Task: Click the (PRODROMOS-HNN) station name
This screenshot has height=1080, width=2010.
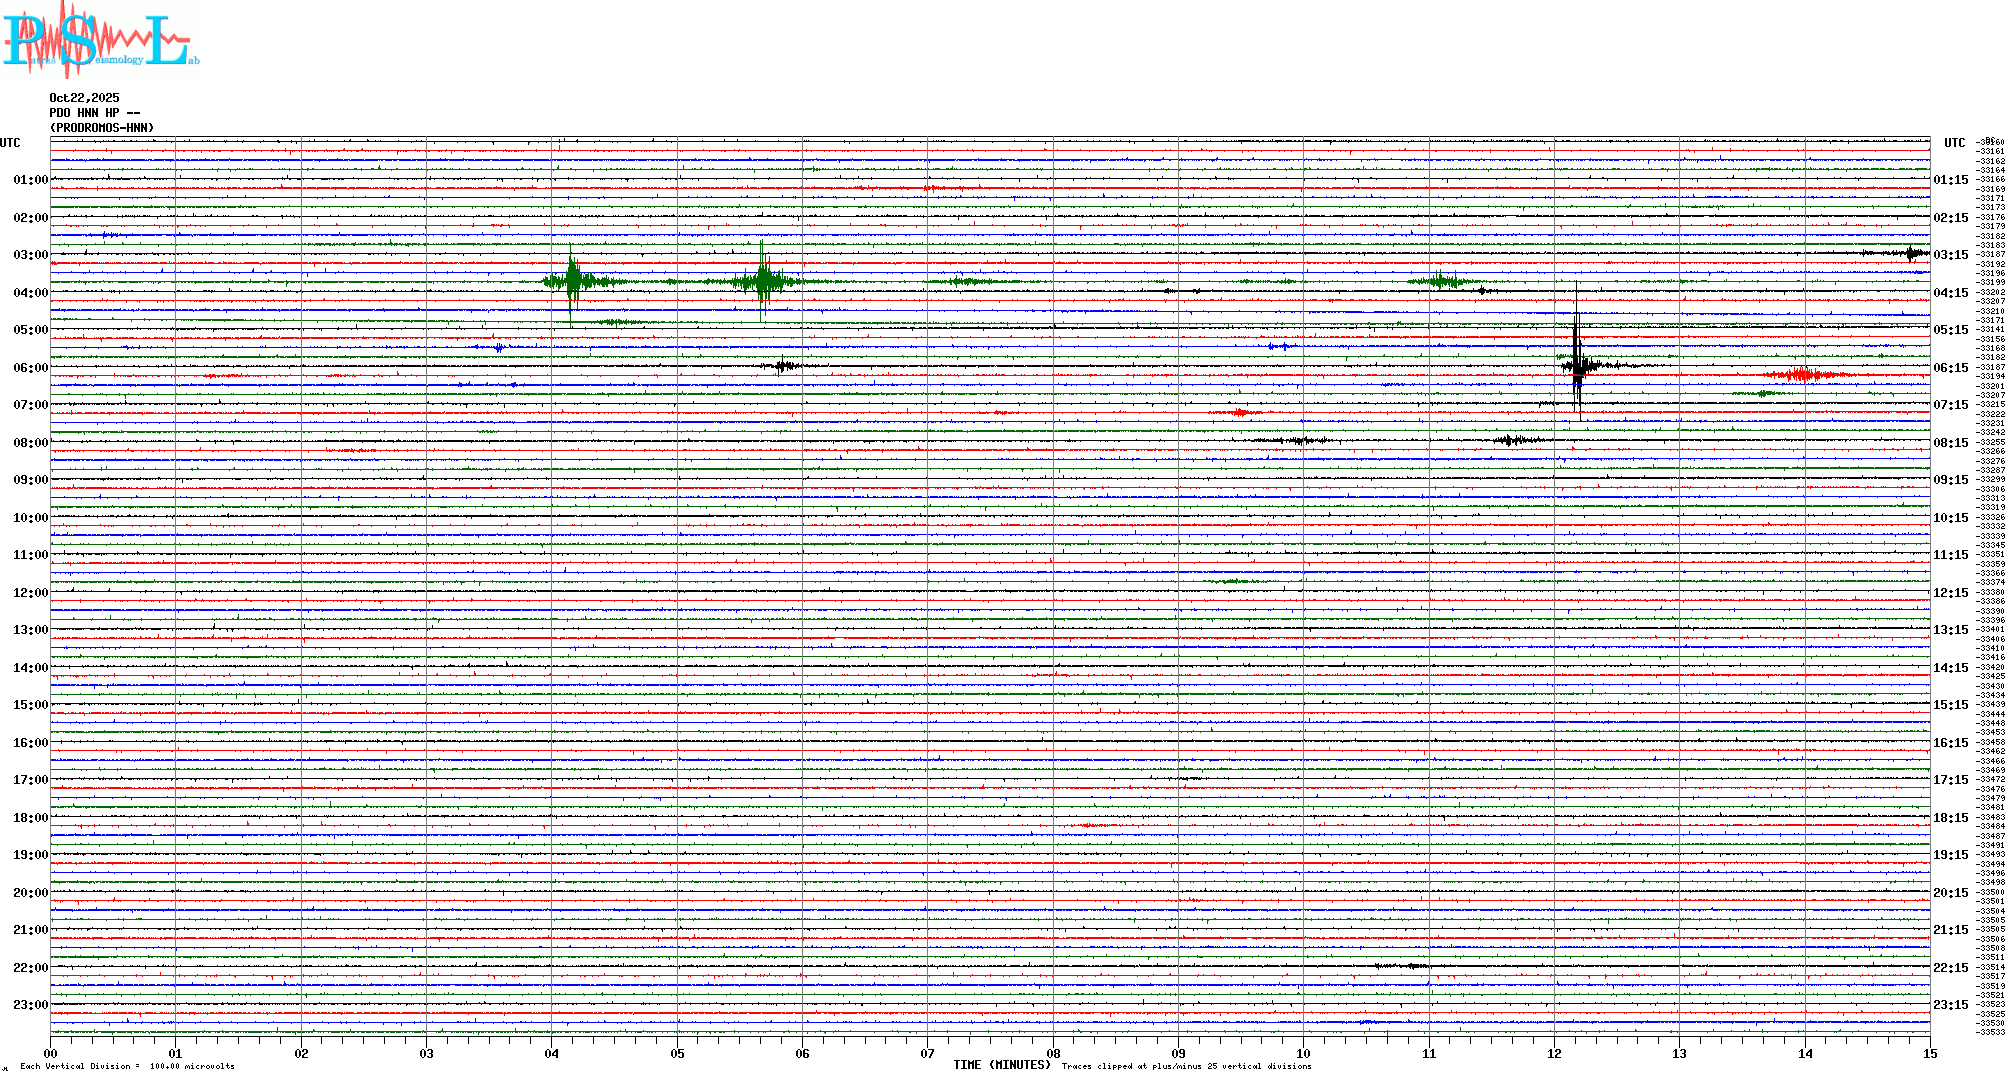Action: coord(102,128)
